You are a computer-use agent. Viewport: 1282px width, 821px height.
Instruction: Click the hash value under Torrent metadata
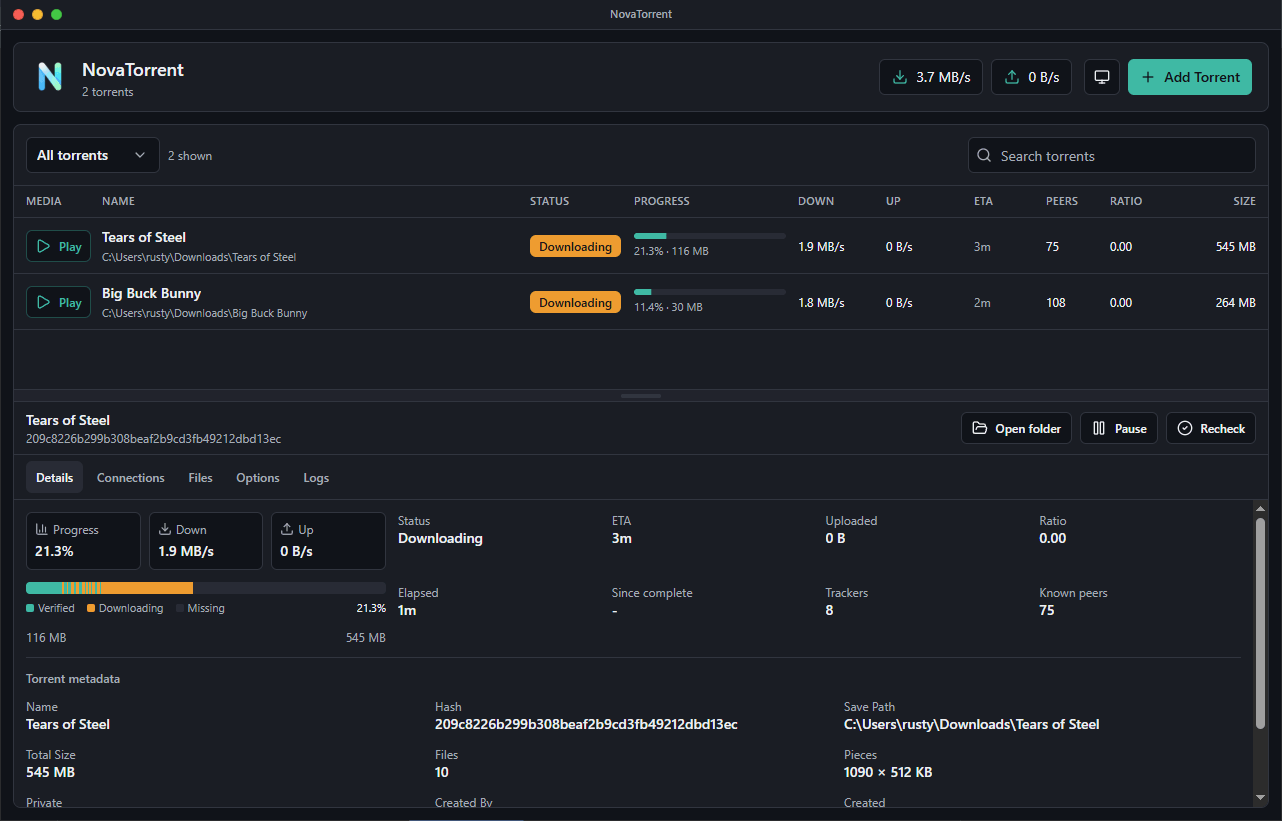586,724
